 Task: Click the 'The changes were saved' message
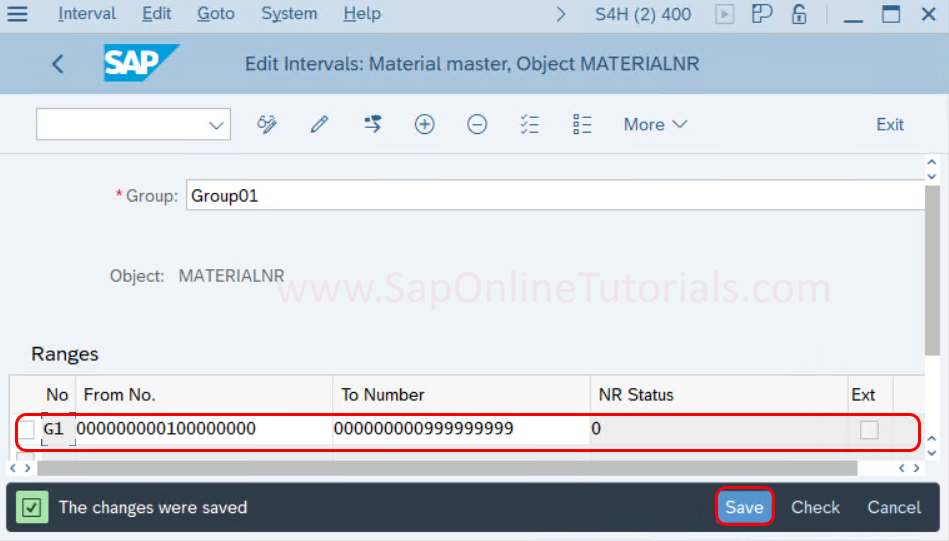[x=153, y=507]
